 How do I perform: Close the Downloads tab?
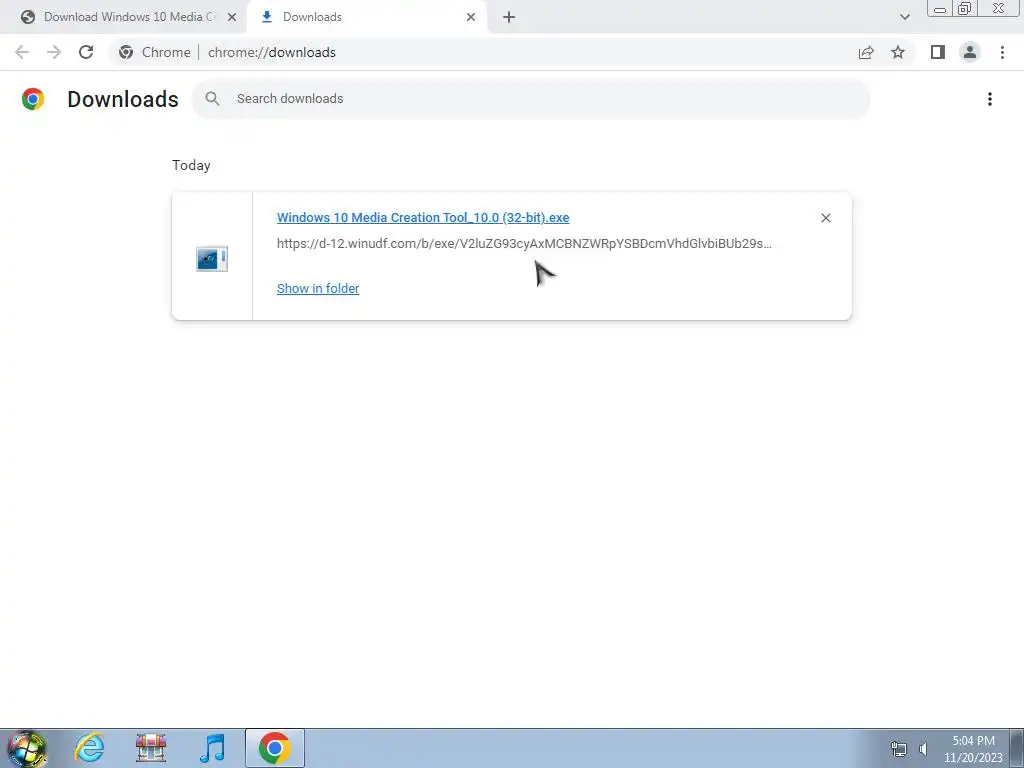(471, 17)
